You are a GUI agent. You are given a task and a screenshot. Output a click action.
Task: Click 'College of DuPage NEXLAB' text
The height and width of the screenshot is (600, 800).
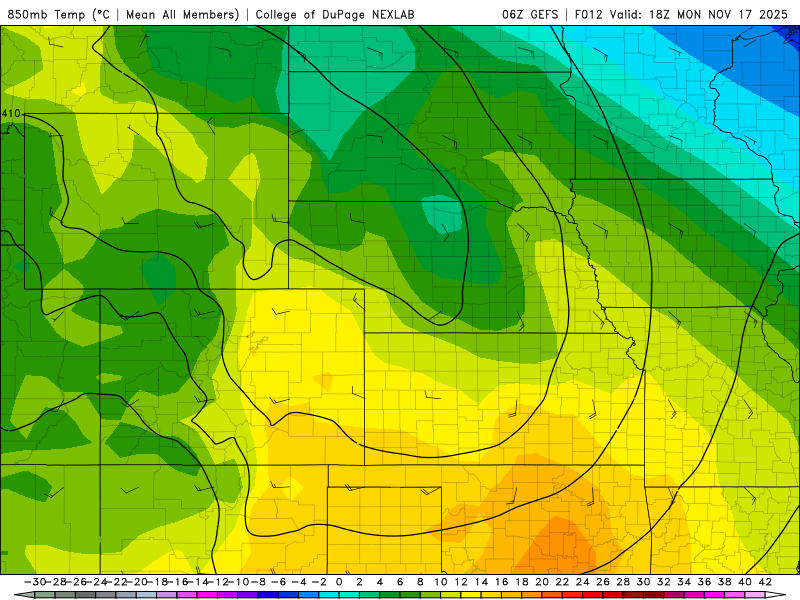[x=335, y=14]
